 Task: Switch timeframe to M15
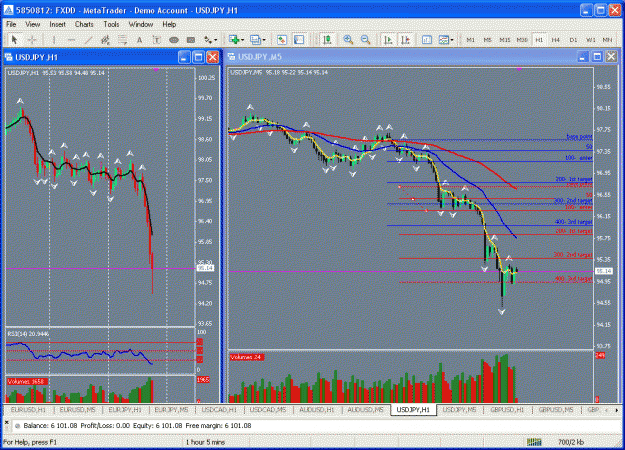tap(505, 40)
